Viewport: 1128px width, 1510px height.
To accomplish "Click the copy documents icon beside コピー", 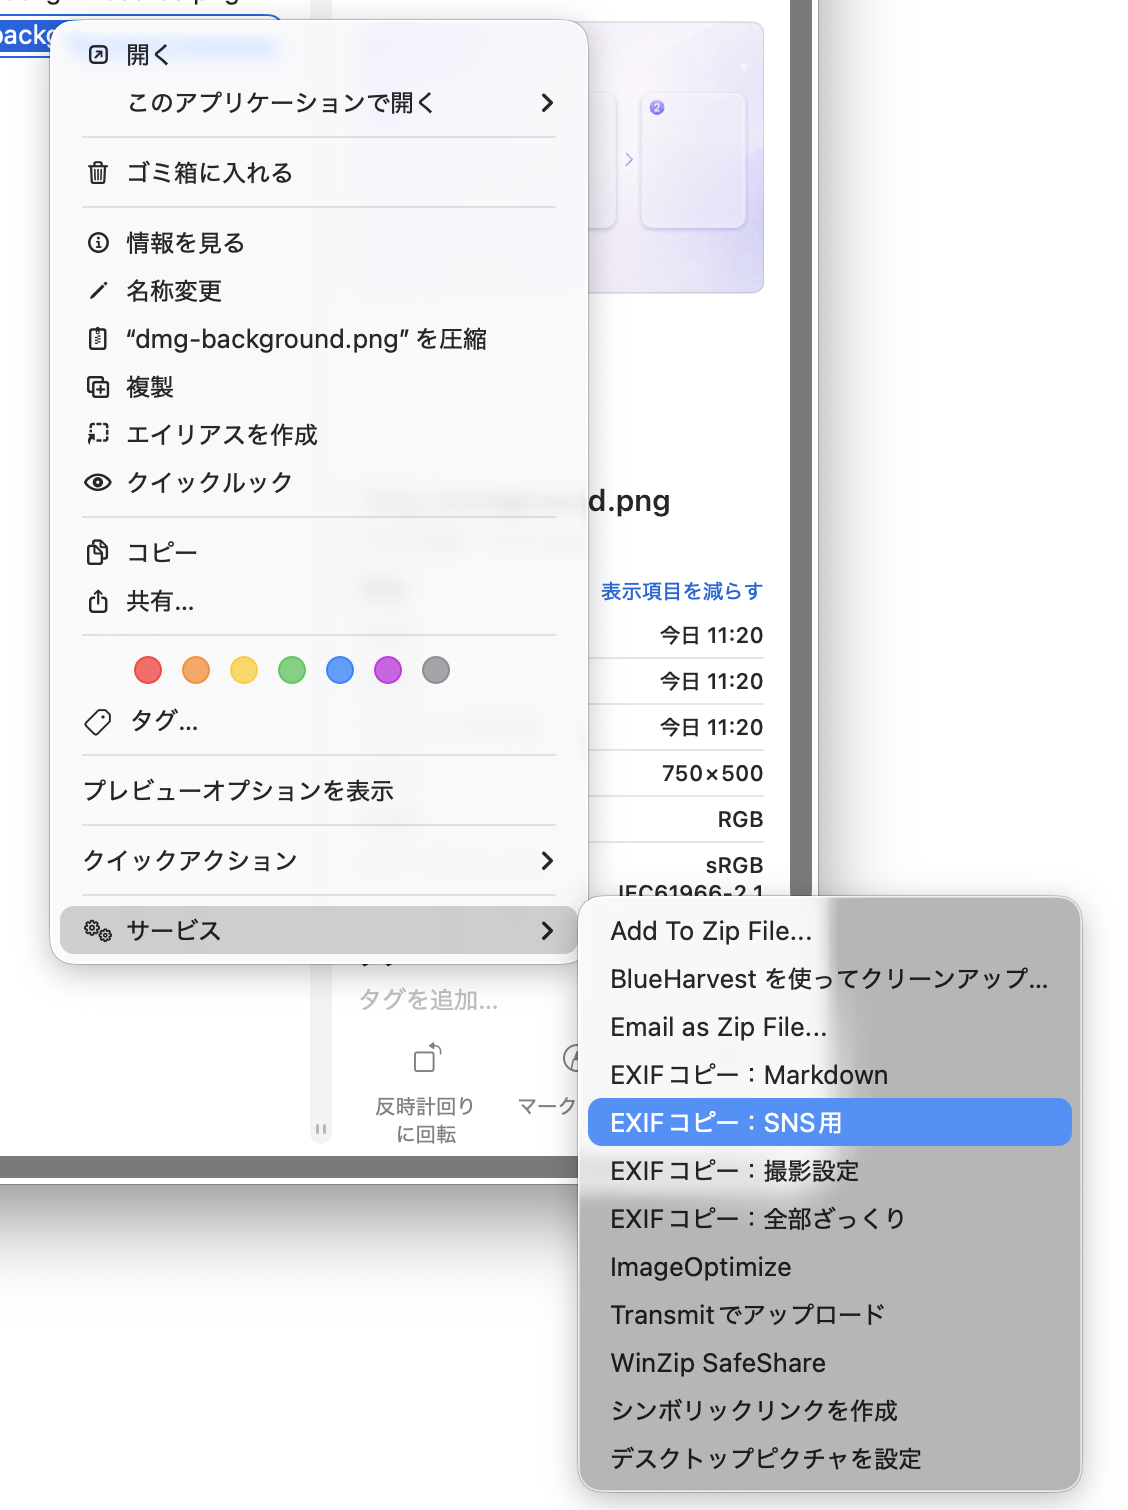I will 98,552.
